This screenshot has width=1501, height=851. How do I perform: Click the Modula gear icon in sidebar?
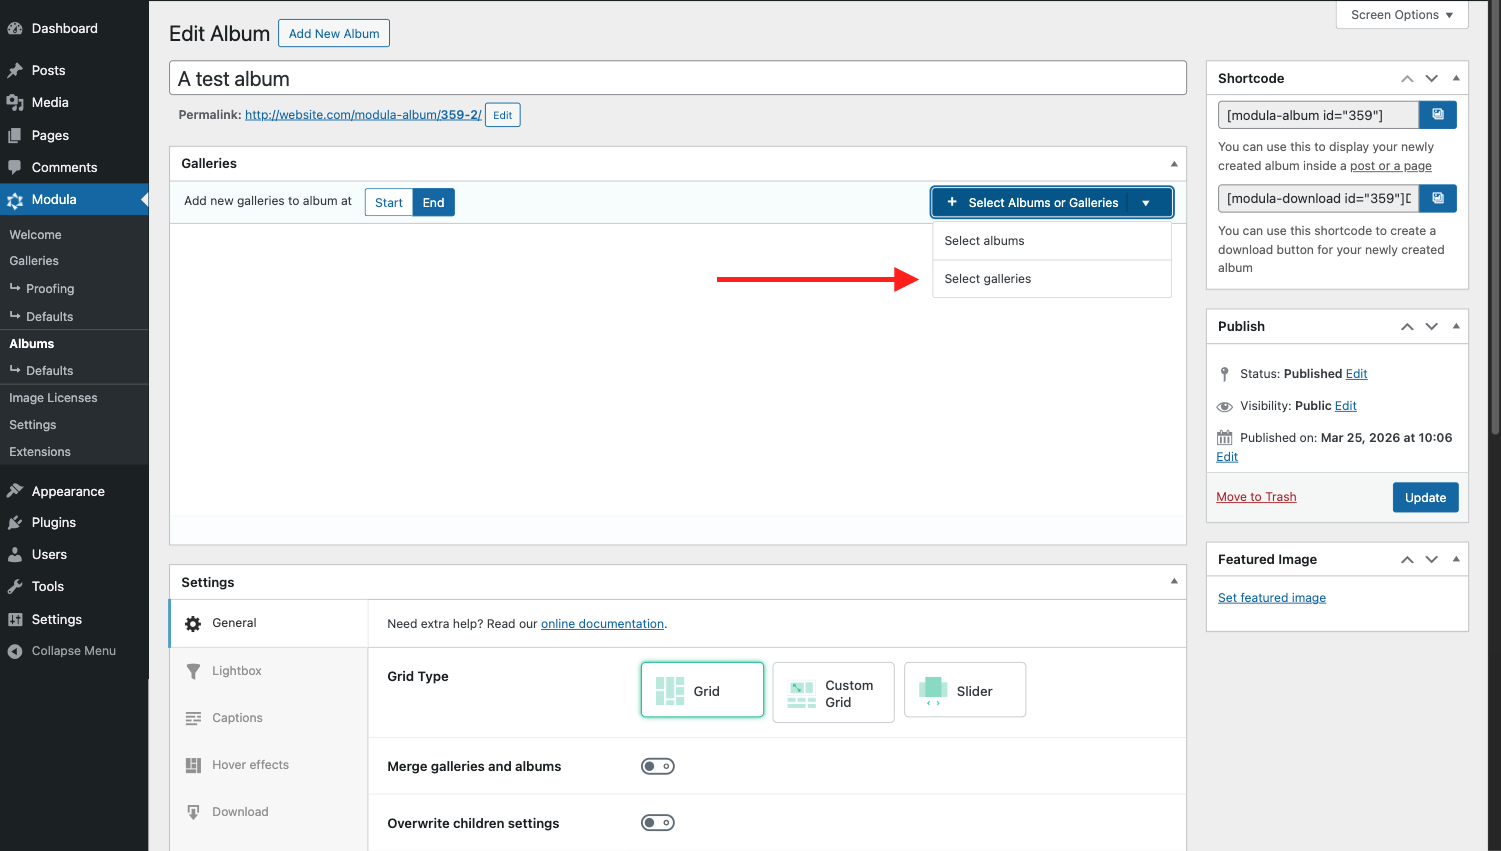(x=15, y=200)
